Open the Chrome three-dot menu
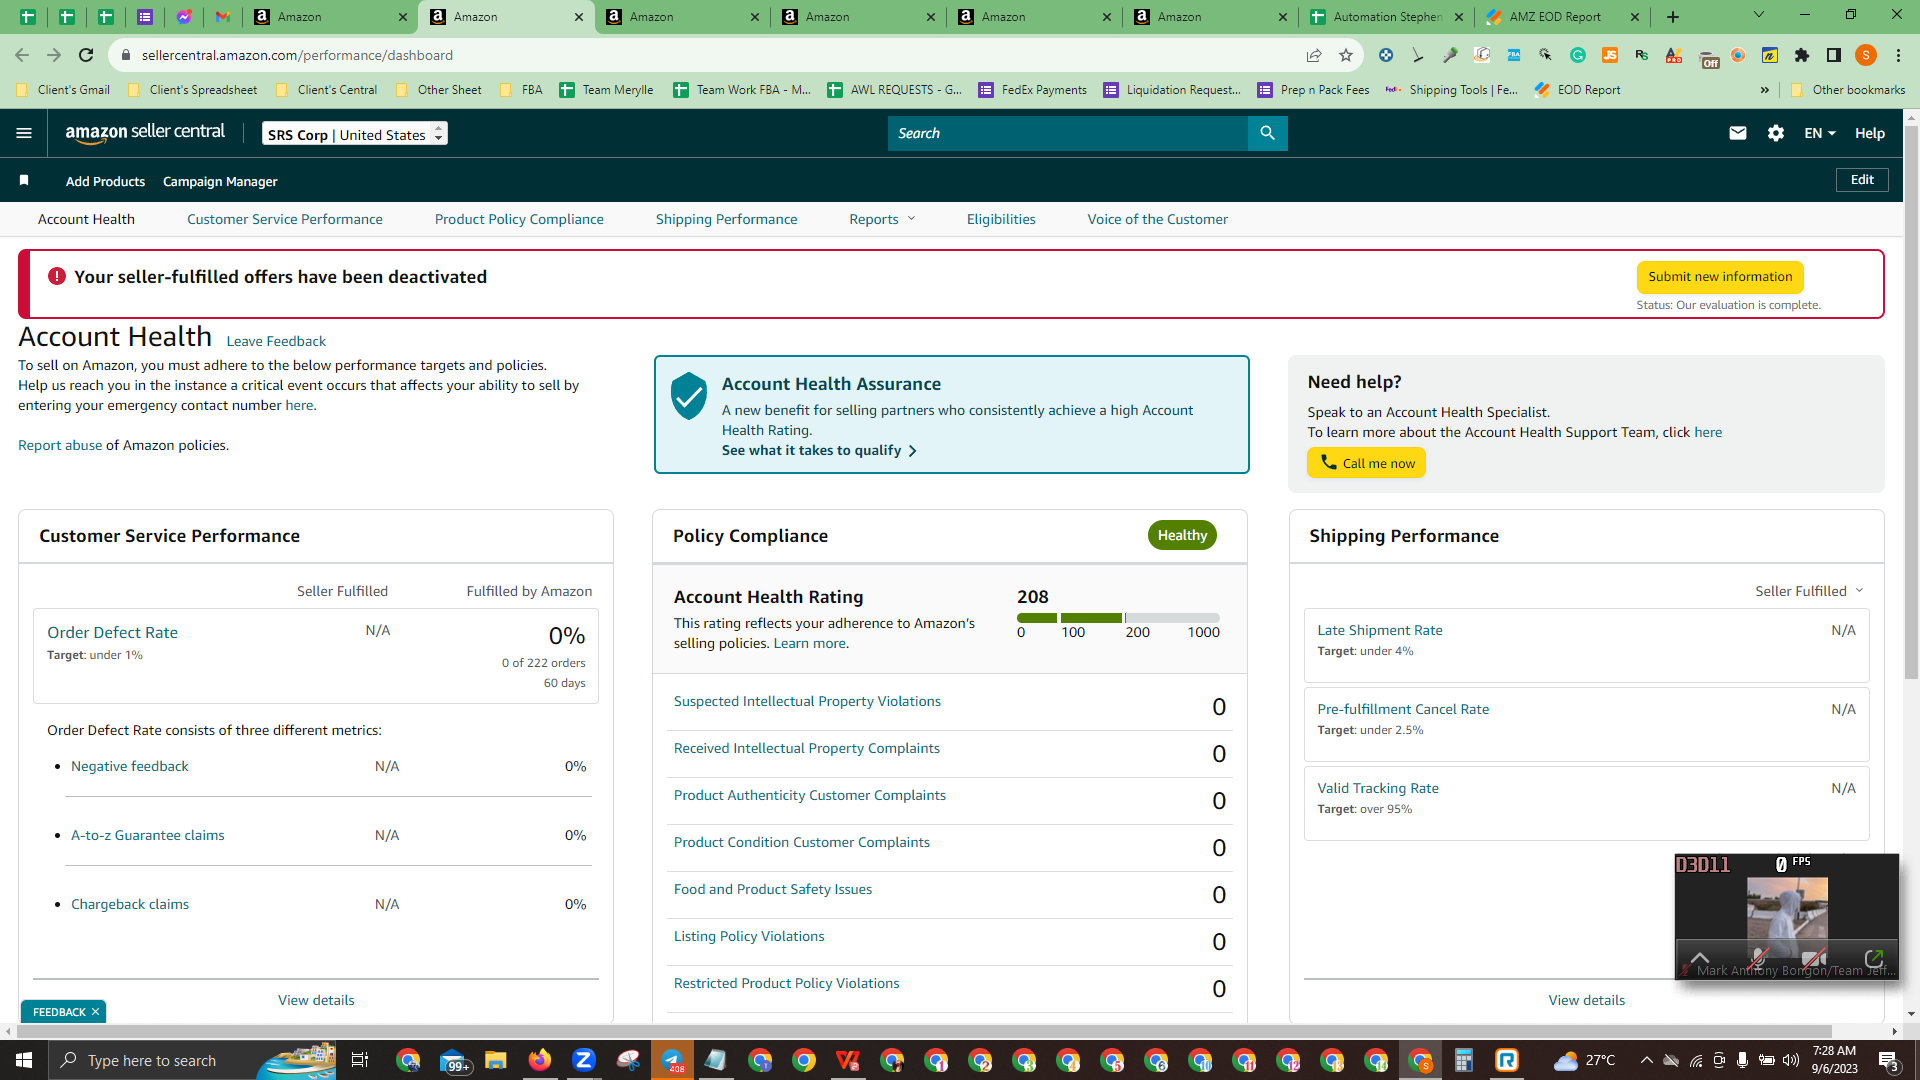This screenshot has width=1920, height=1080. pos(1899,55)
